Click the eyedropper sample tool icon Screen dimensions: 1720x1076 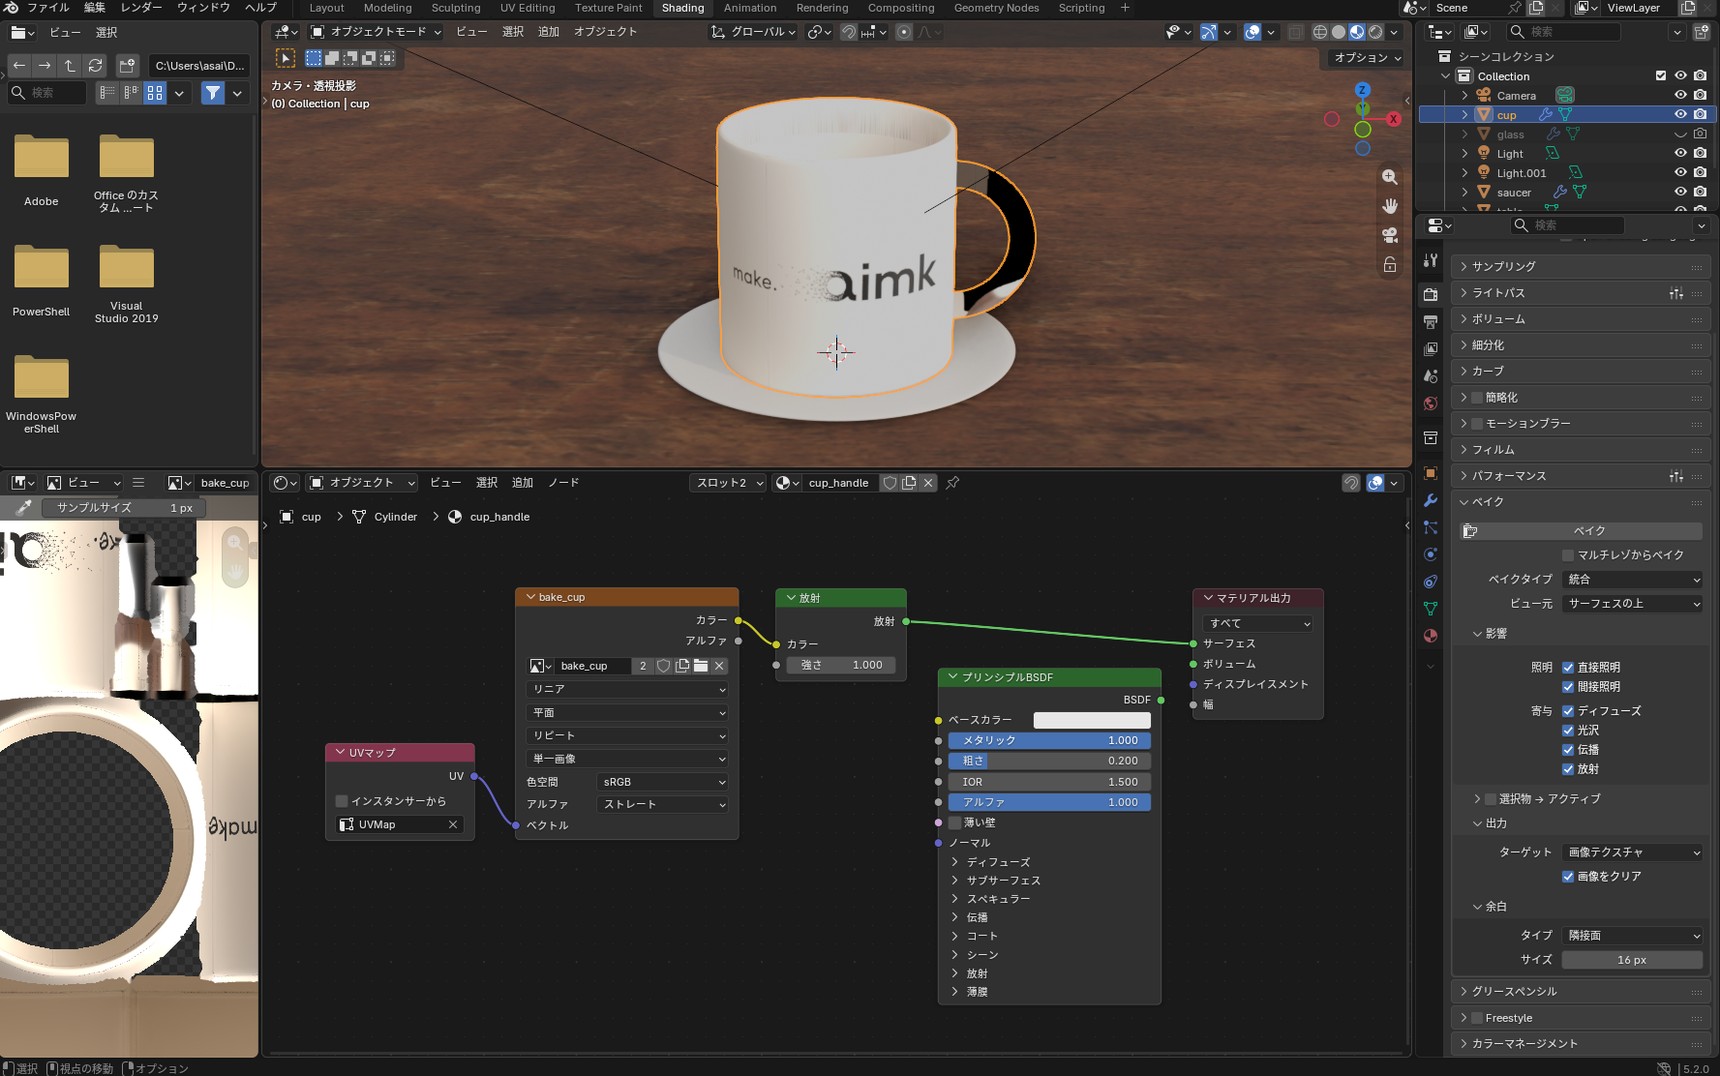24,508
